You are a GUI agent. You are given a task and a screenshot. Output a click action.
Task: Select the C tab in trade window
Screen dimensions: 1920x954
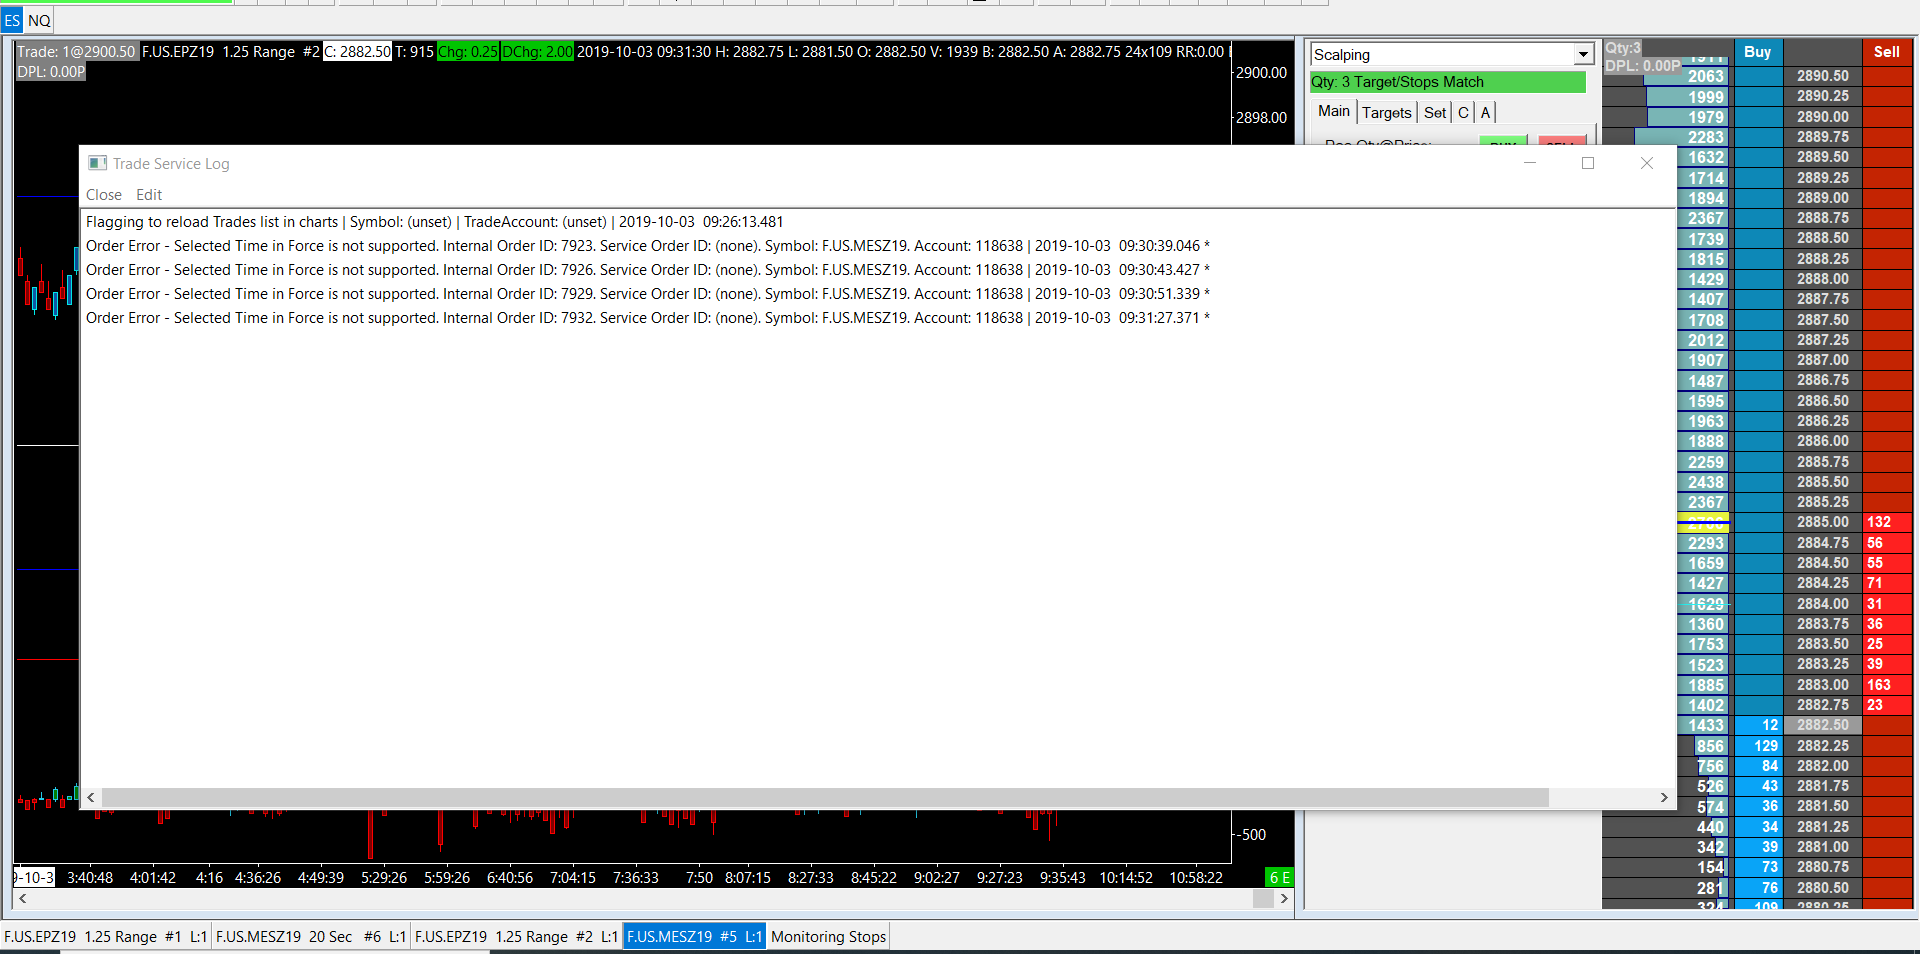(1463, 113)
